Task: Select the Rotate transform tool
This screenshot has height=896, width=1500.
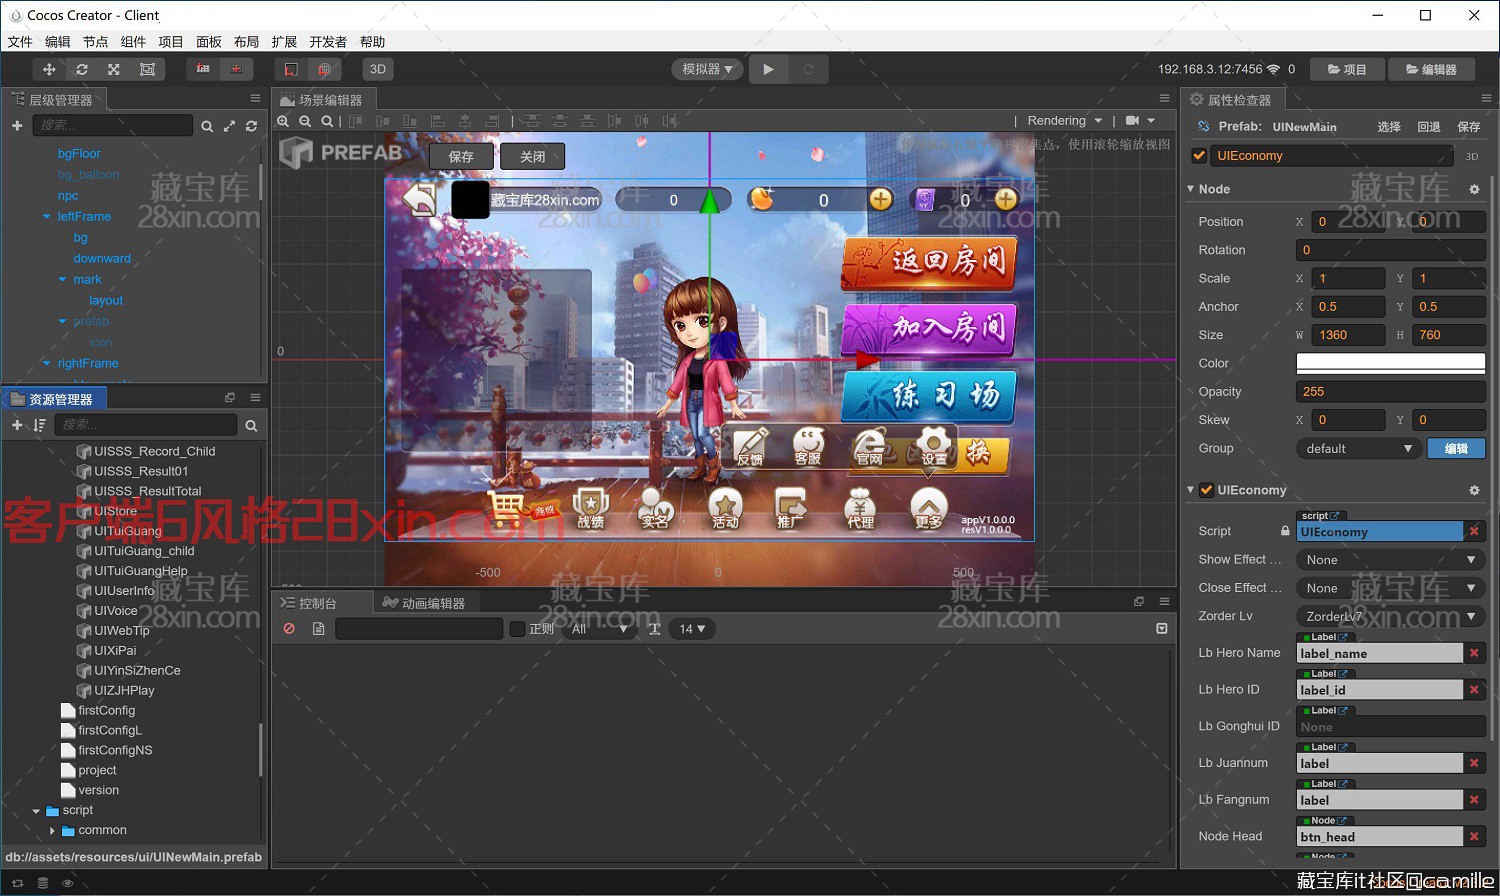Action: 82,69
